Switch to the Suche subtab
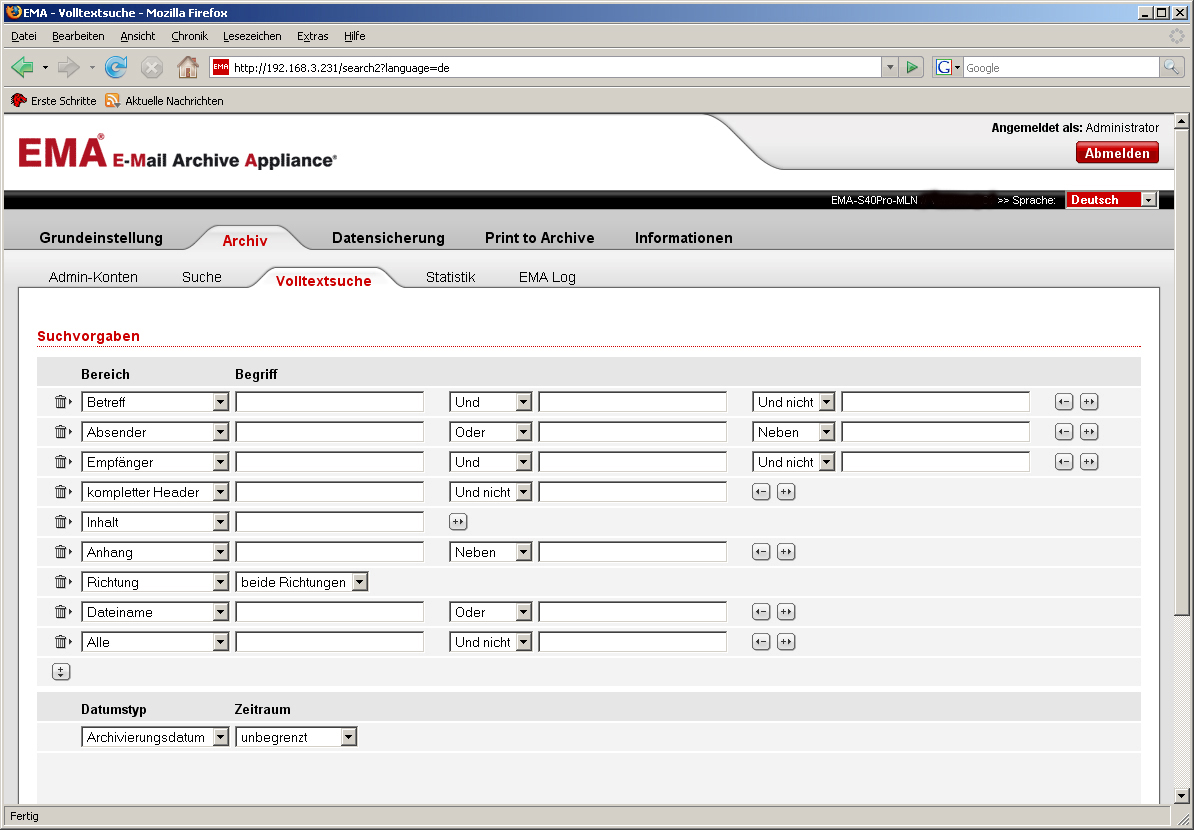Viewport: 1194px width, 830px height. point(202,277)
